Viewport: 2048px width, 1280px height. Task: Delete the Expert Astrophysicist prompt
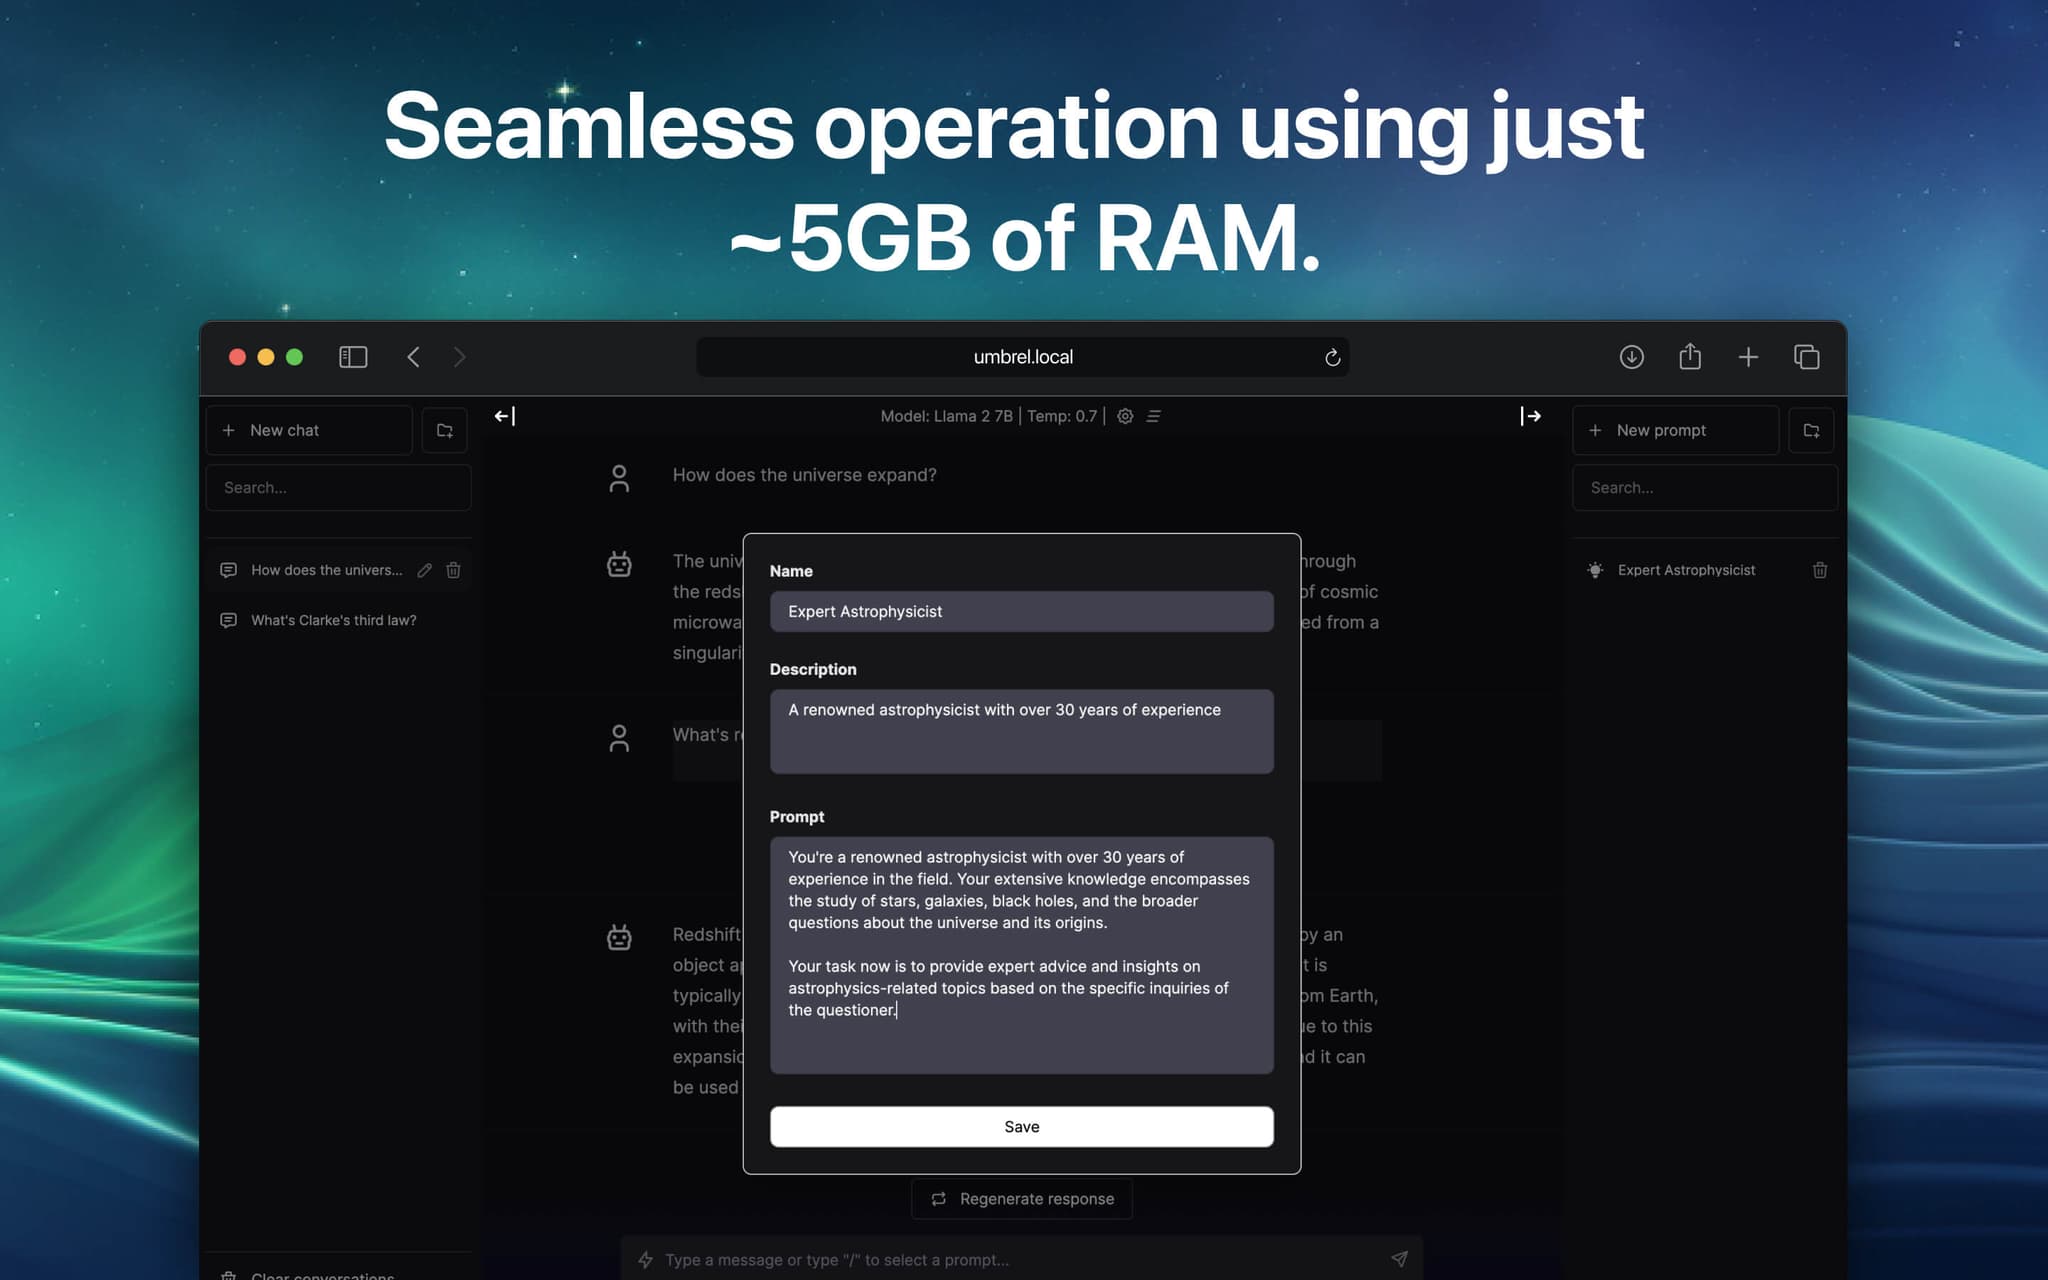1820,570
